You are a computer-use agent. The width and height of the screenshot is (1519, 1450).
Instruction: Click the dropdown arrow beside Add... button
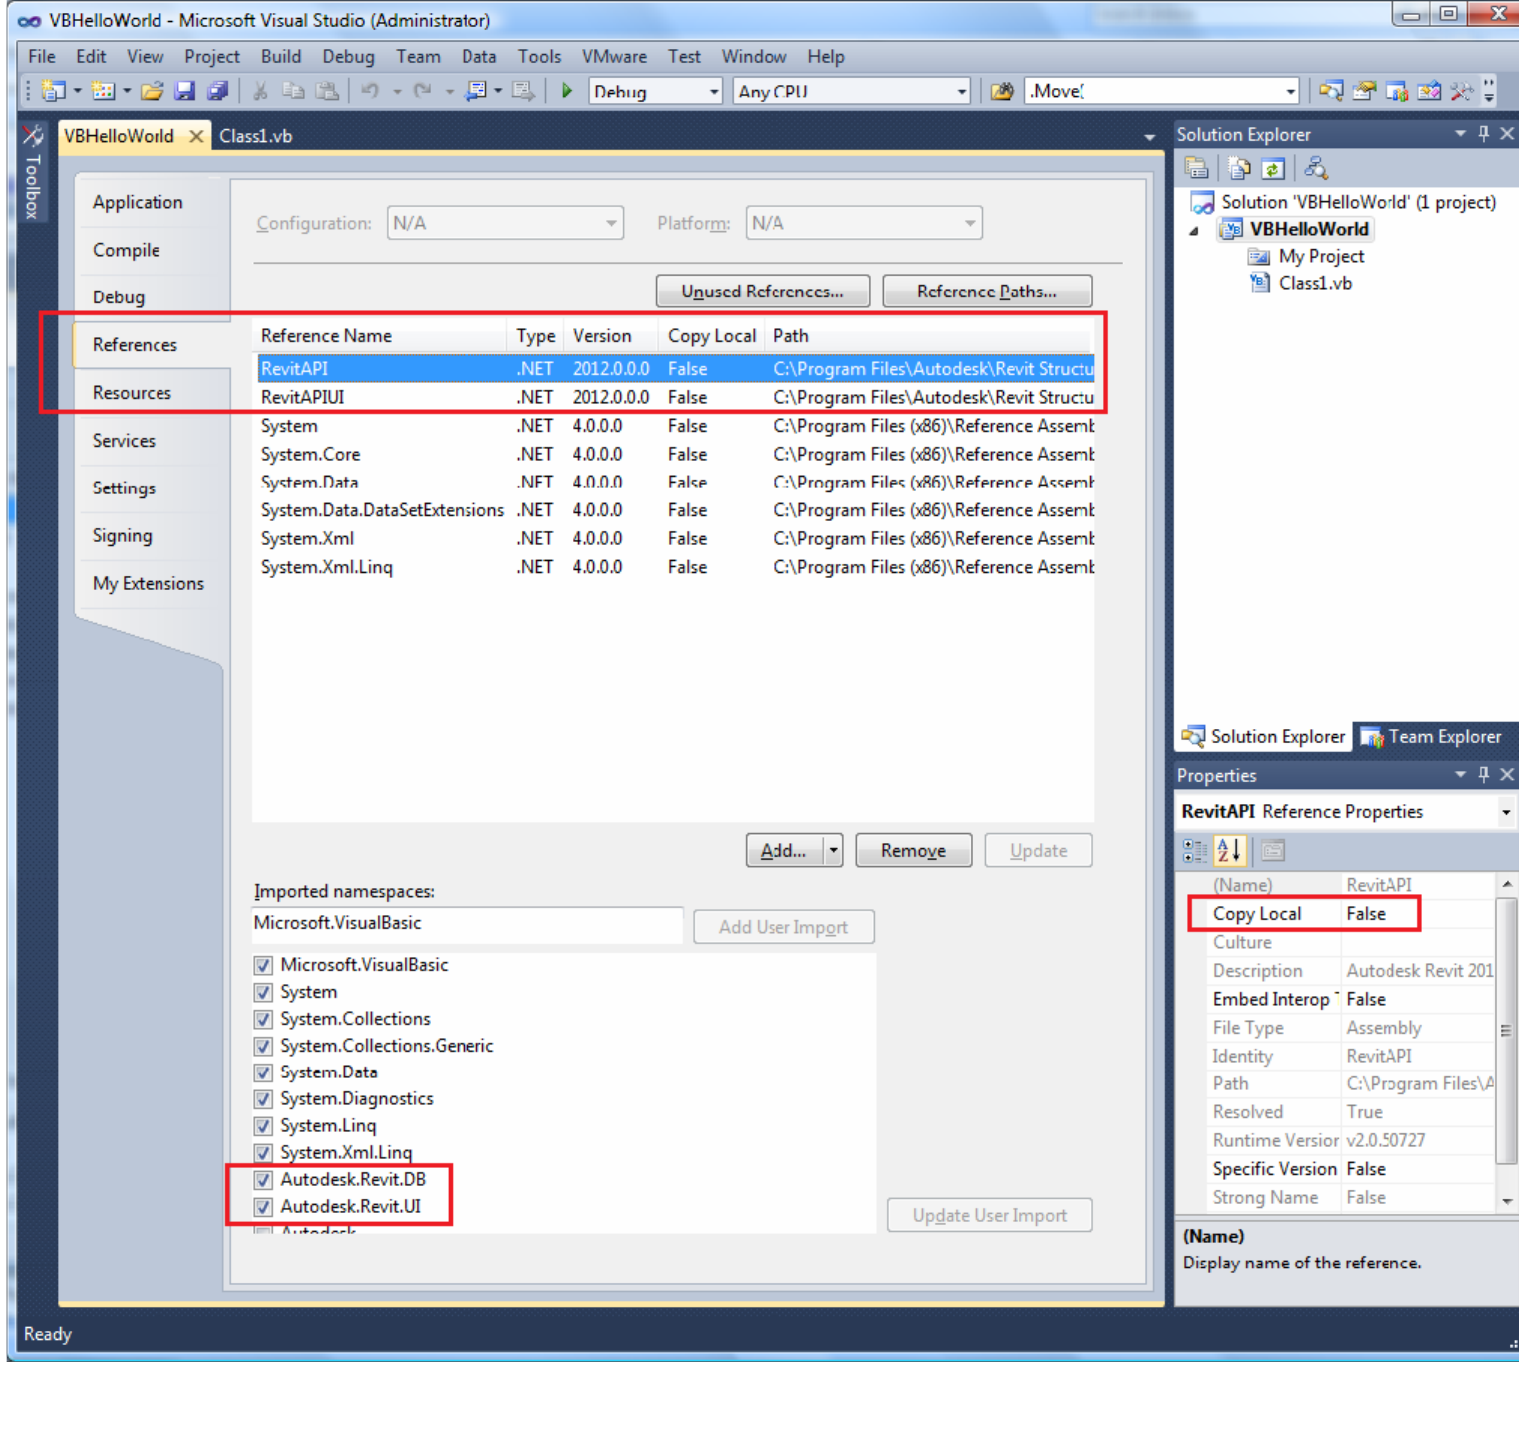(x=833, y=851)
